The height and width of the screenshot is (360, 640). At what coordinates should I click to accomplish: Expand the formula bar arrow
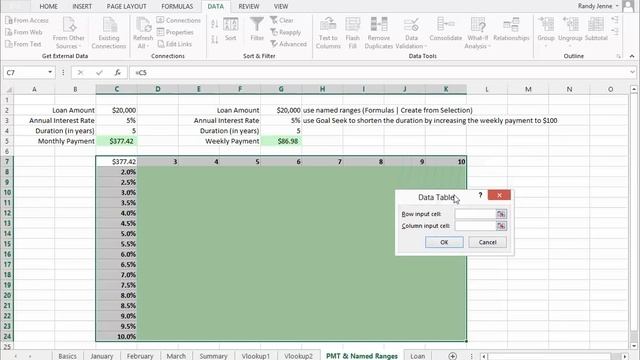pyautogui.click(x=632, y=72)
